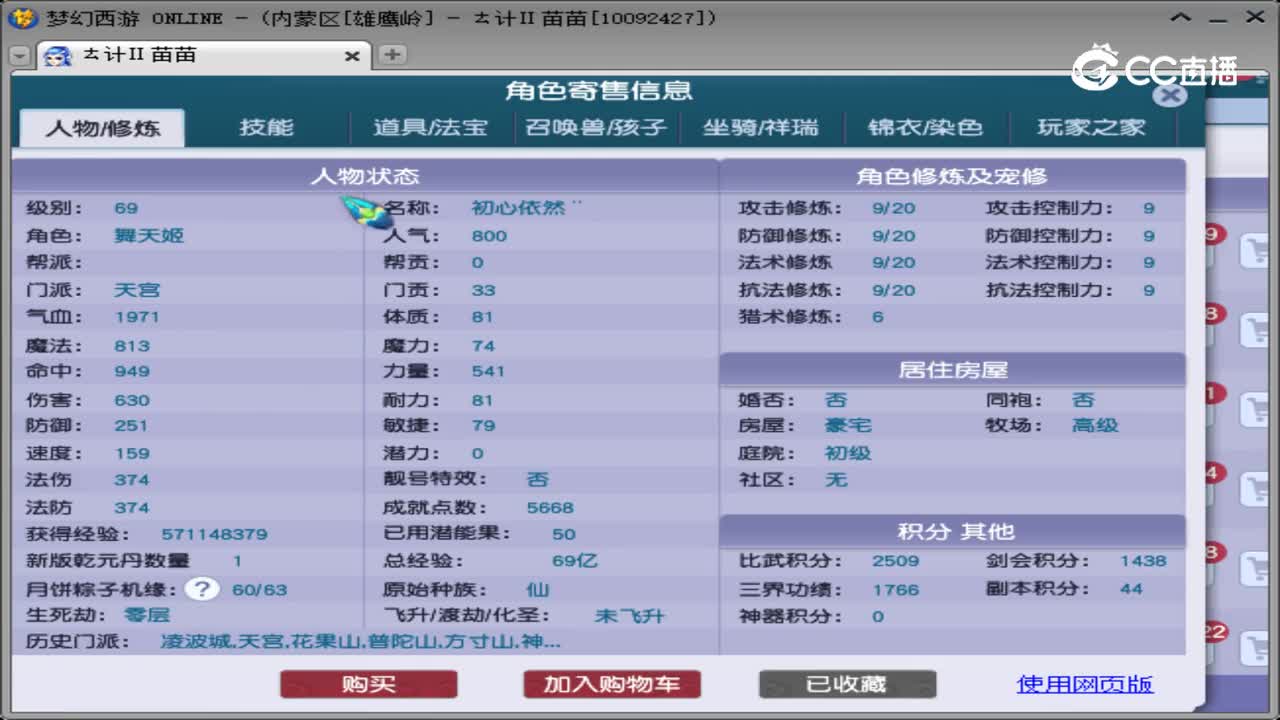Open a new tab with the plus button

(x=392, y=55)
